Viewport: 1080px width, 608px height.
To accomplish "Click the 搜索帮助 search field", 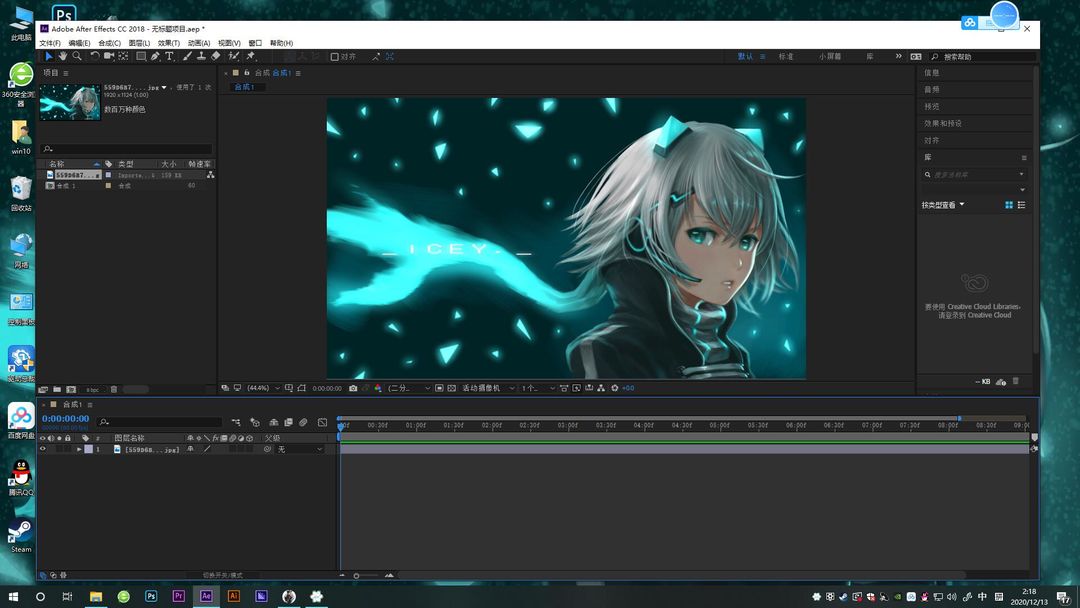I will (982, 56).
